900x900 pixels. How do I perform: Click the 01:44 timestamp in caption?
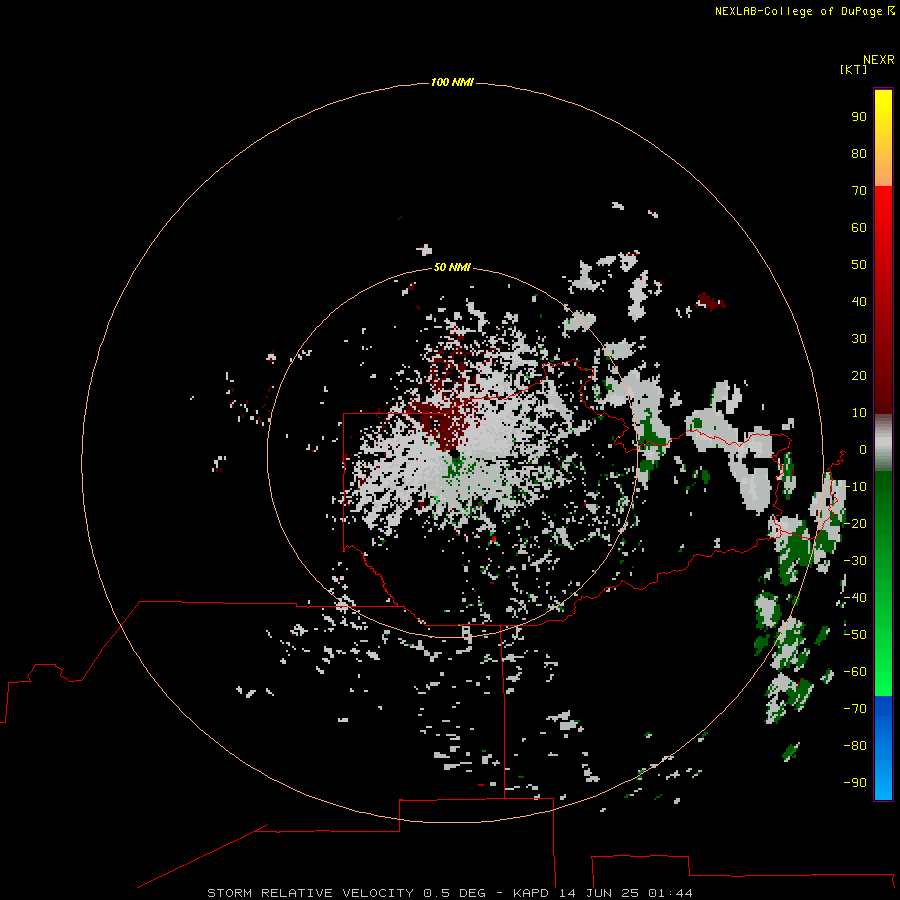click(x=670, y=893)
